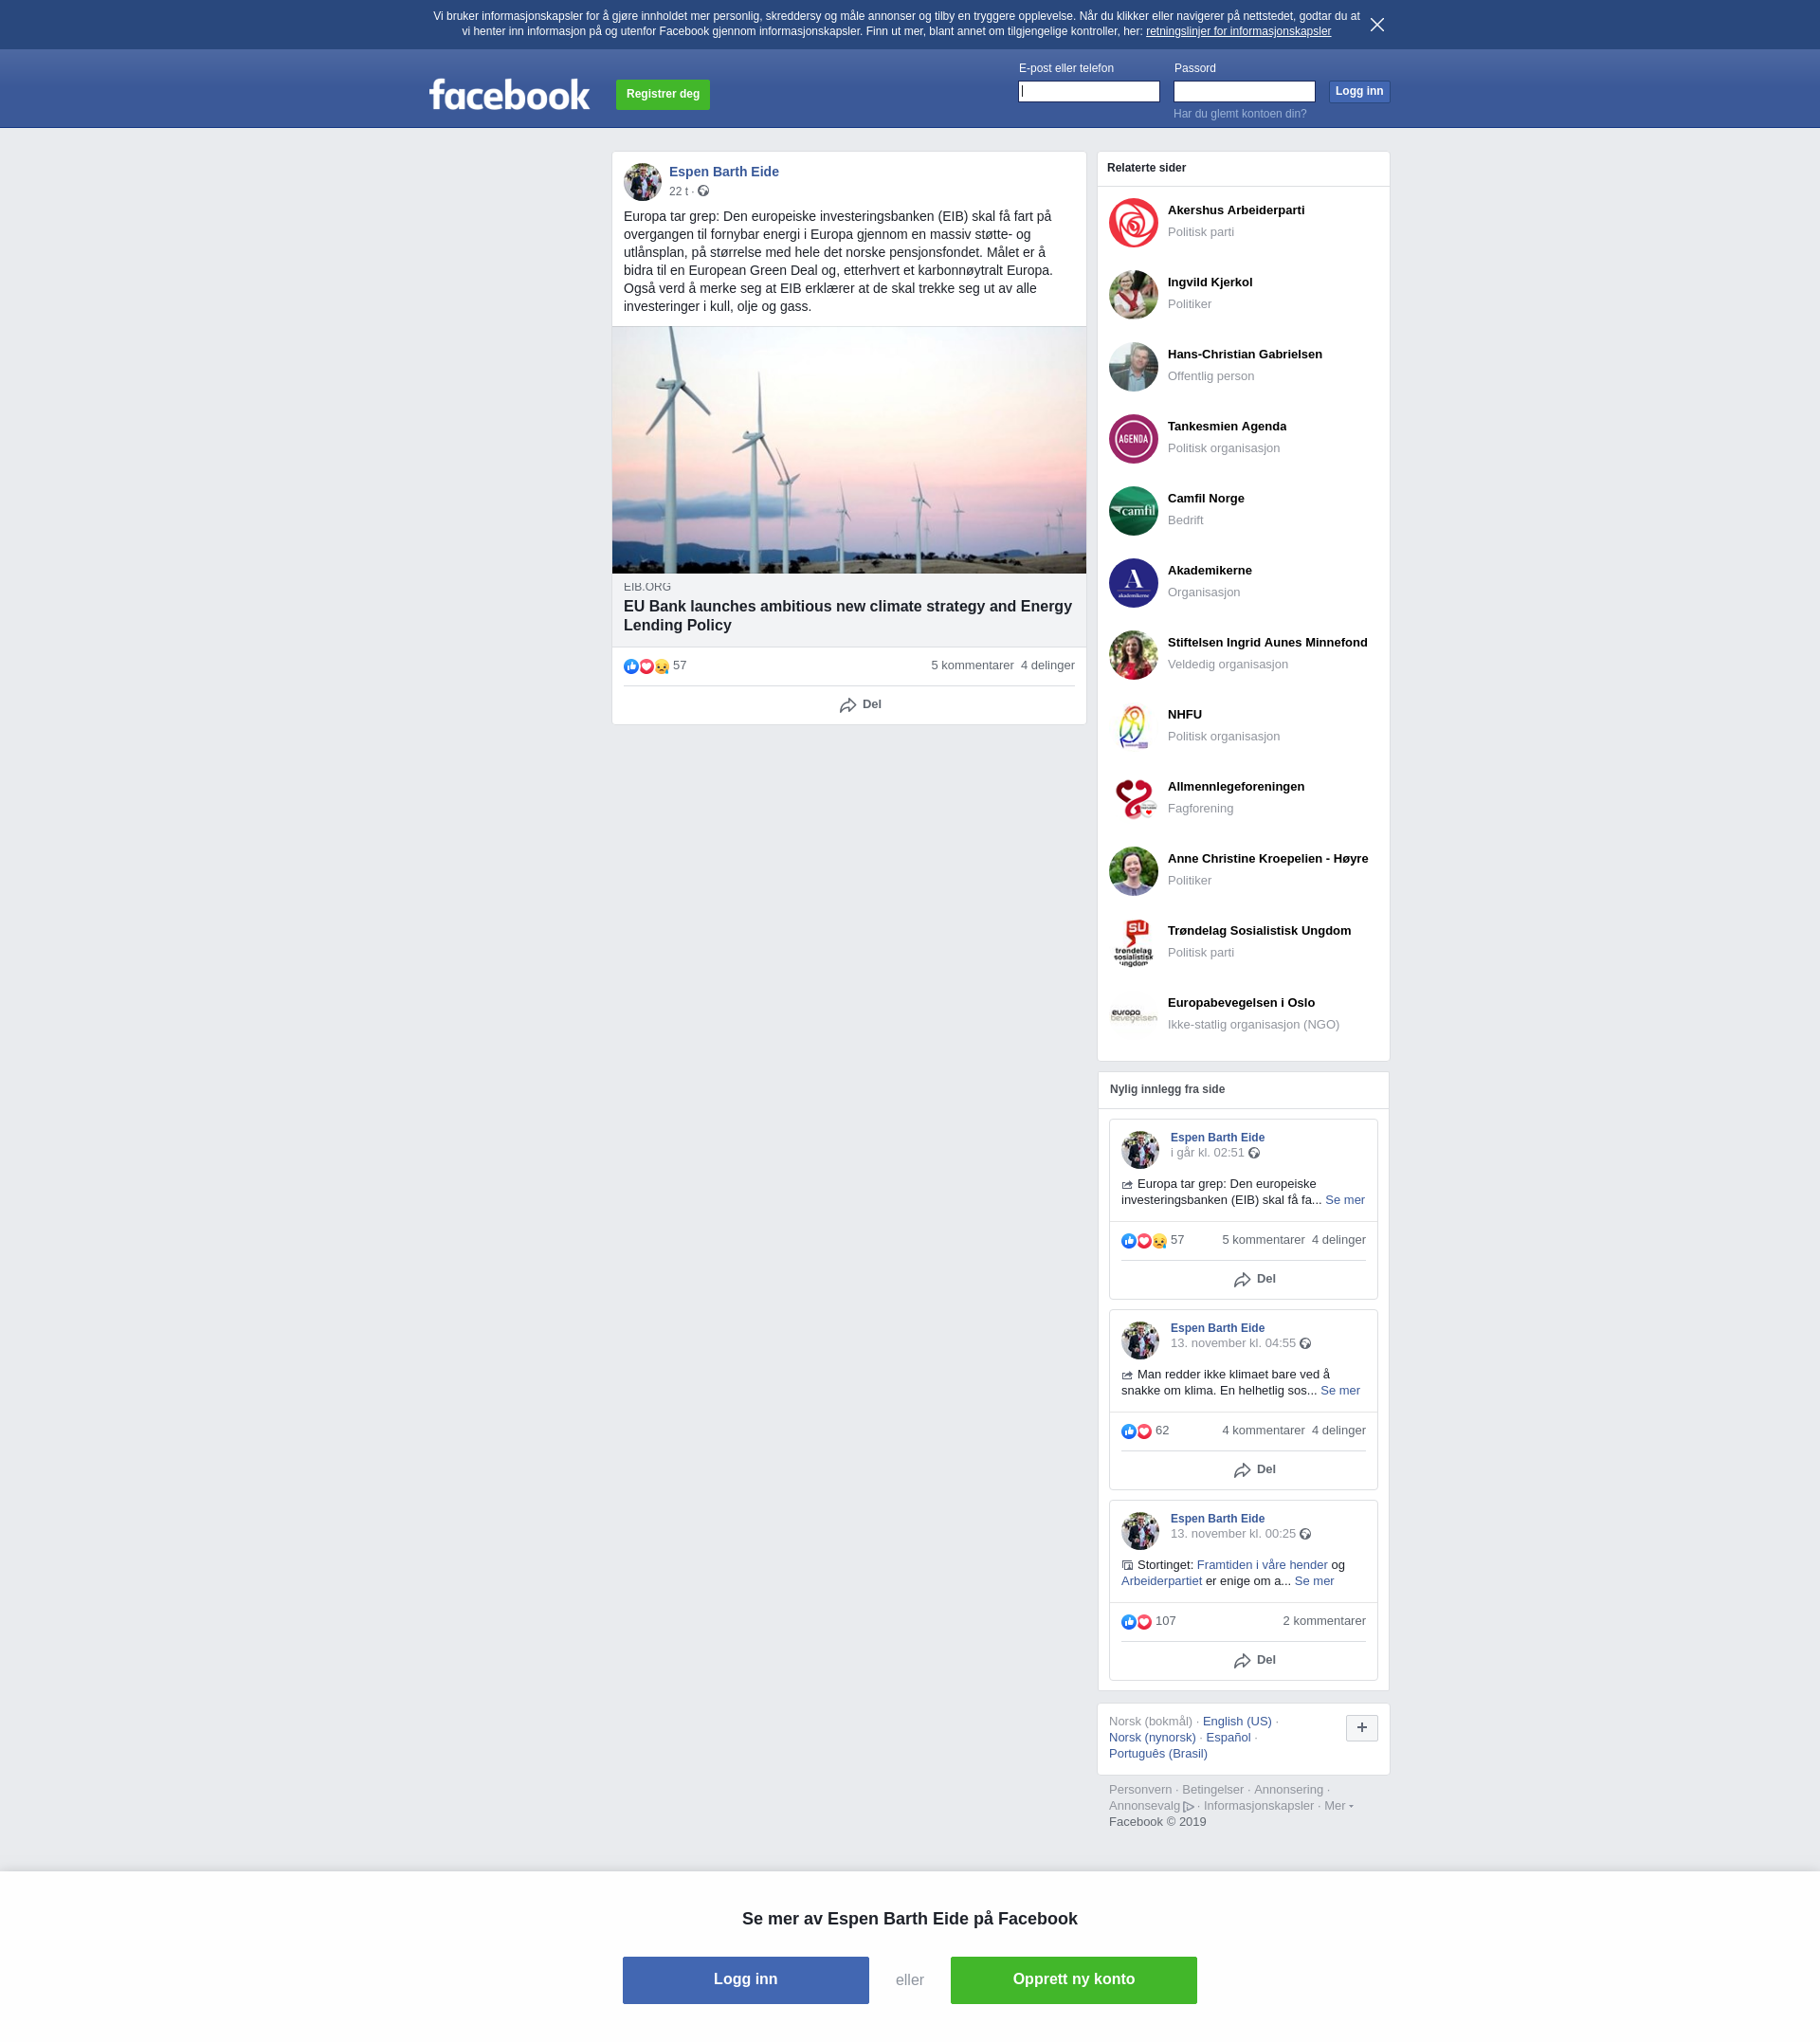The height and width of the screenshot is (2042, 1820).
Task: Click reaction icons with 62 count
Action: click(x=1136, y=1432)
